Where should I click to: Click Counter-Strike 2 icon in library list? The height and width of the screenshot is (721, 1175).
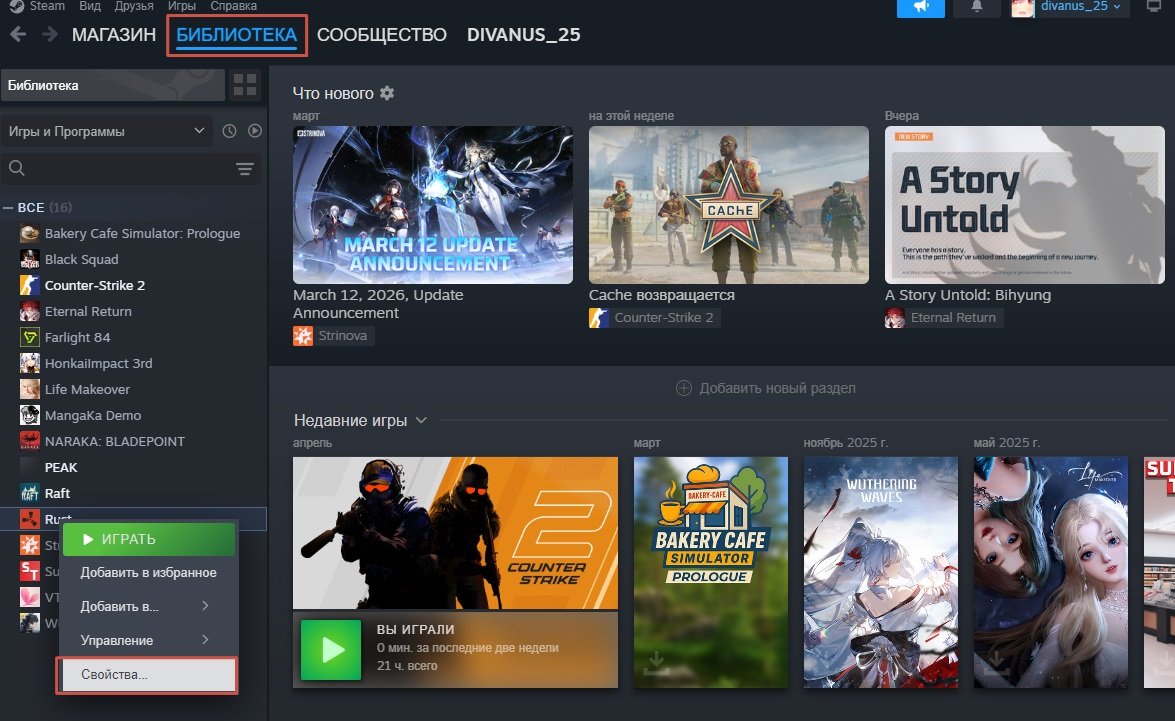tap(29, 286)
